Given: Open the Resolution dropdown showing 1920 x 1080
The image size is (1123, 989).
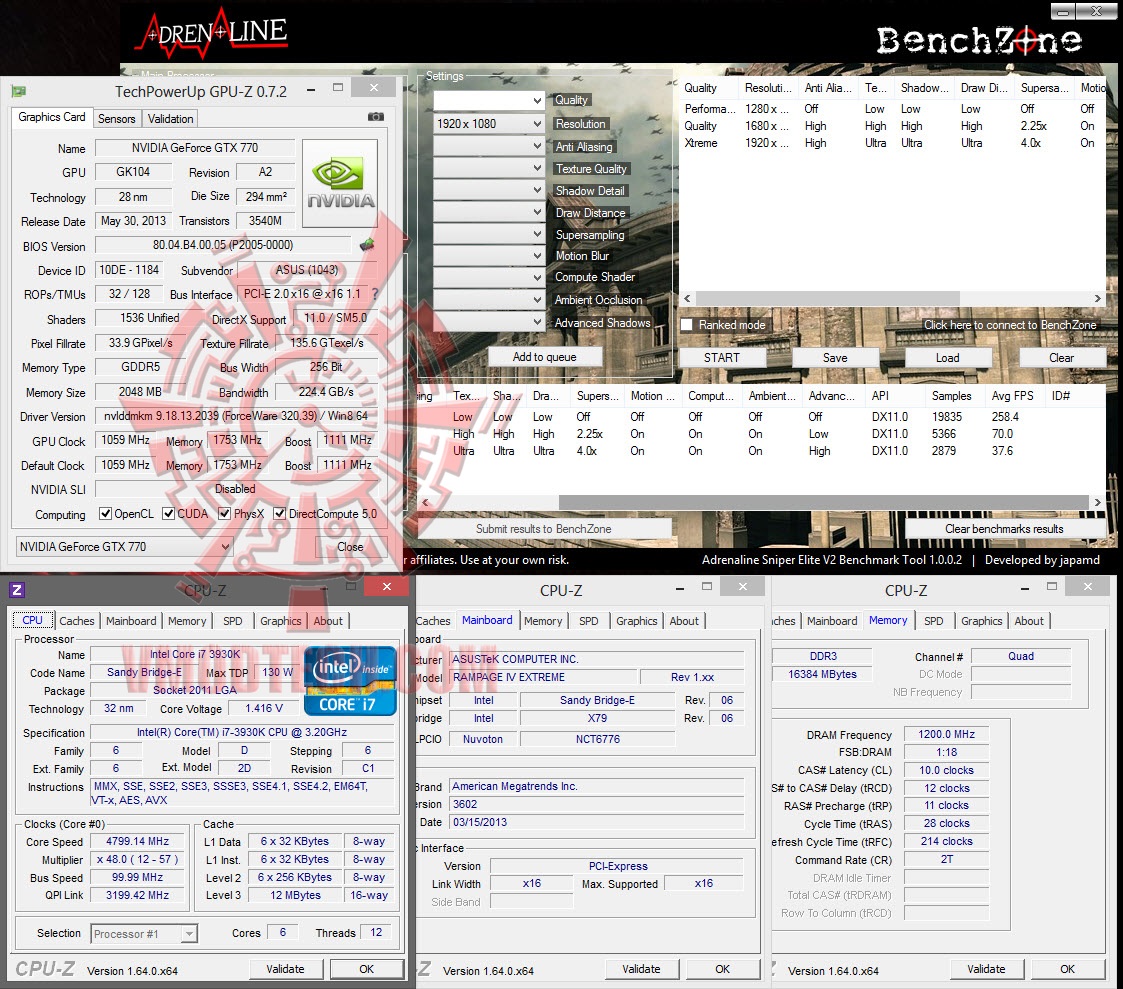Looking at the screenshot, I should [x=489, y=124].
